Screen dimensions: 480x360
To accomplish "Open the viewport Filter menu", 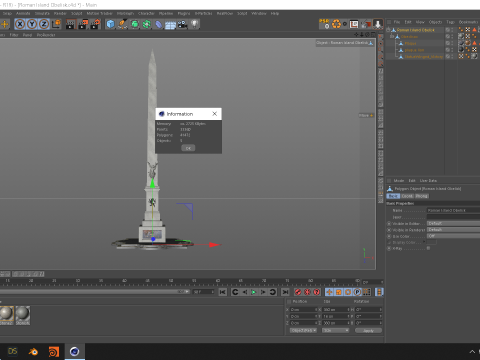I will 14,35.
